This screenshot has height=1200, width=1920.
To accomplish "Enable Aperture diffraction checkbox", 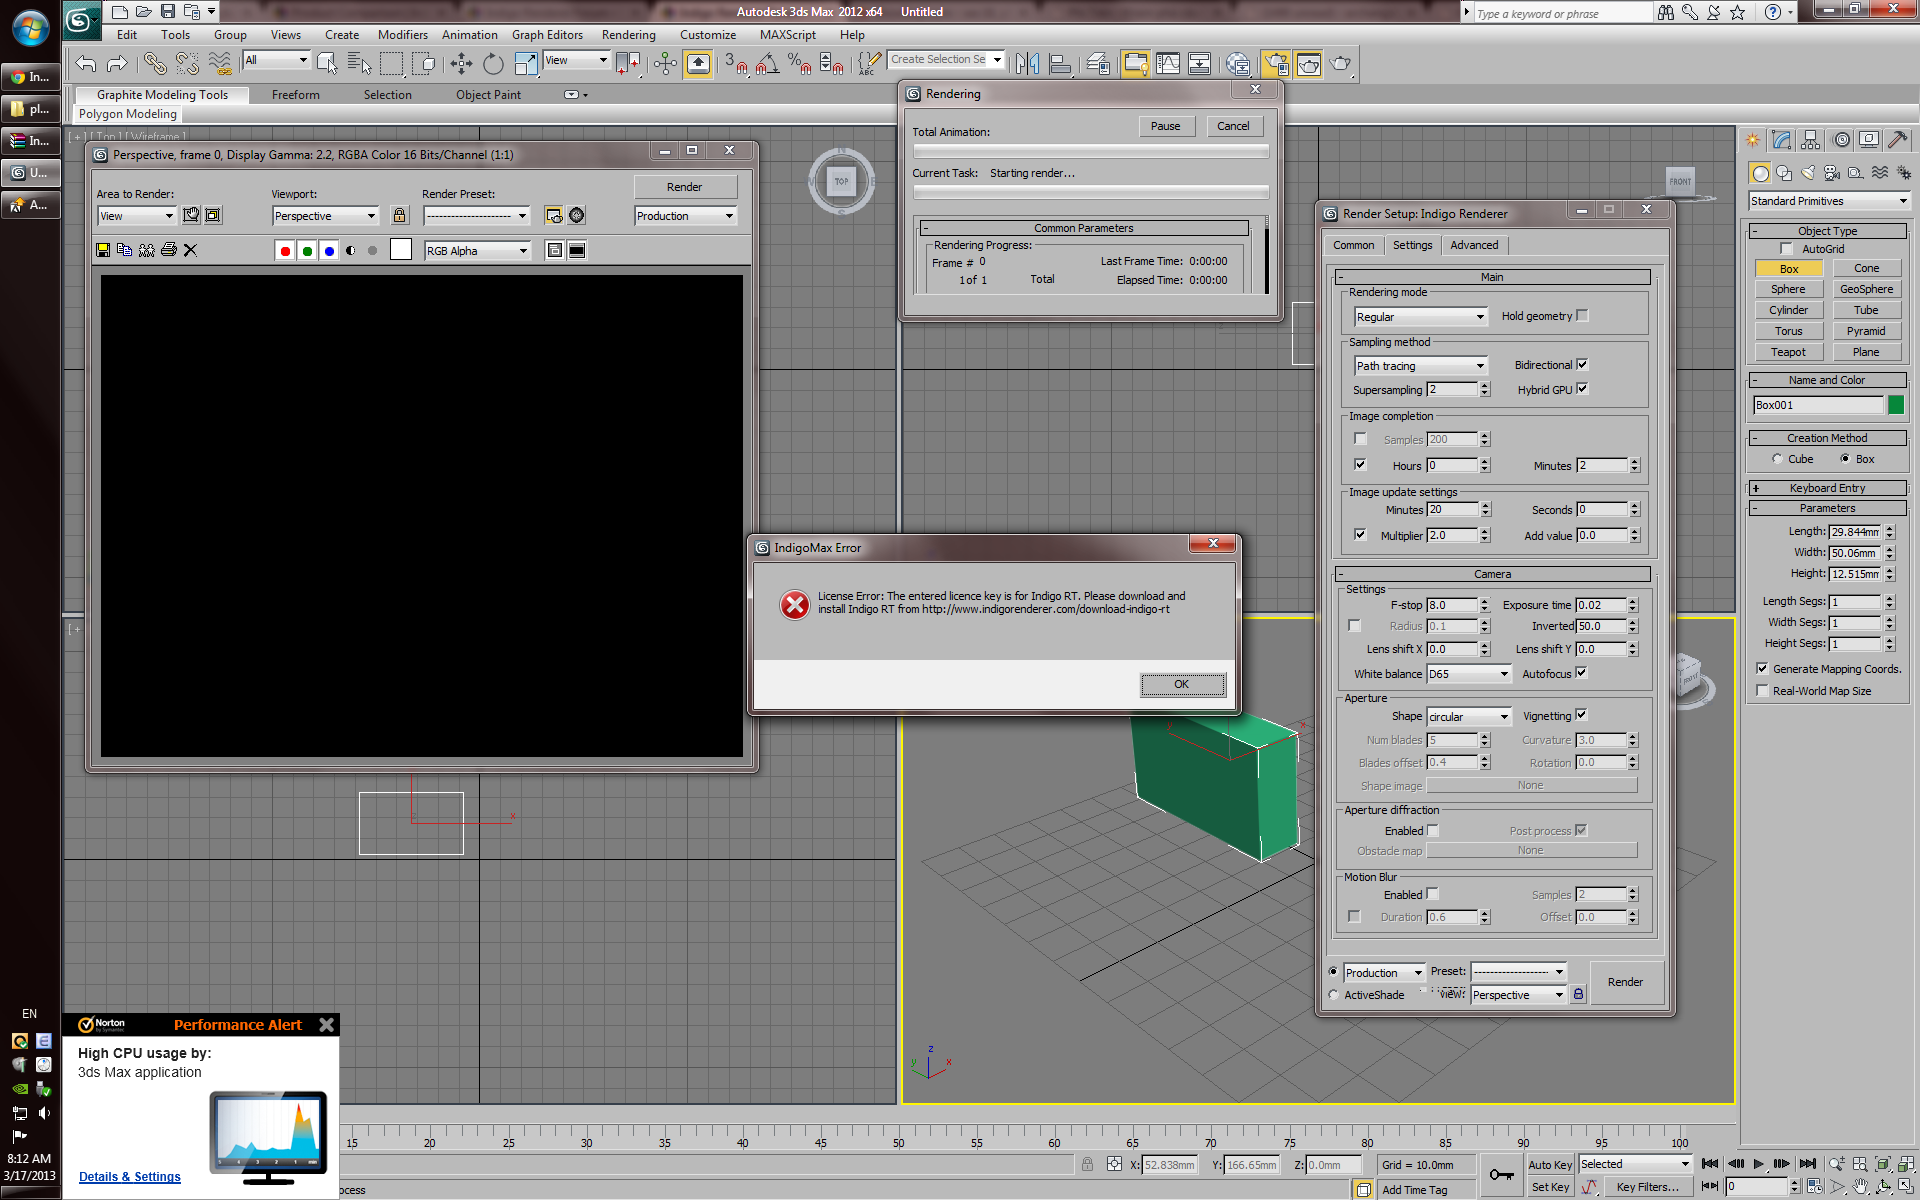I will [x=1432, y=830].
